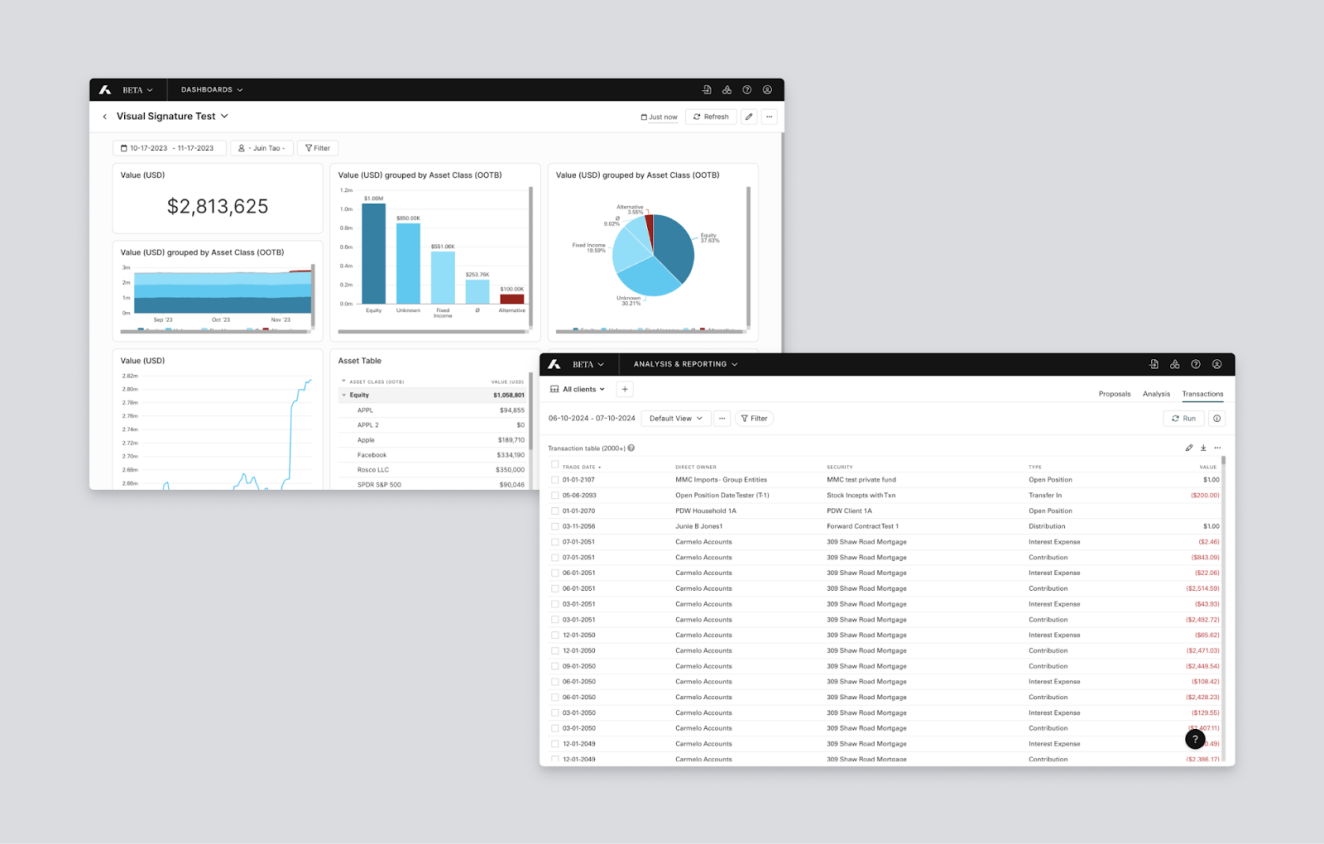Click the info icon next to the Run button
The image size is (1324, 844).
coord(1217,419)
